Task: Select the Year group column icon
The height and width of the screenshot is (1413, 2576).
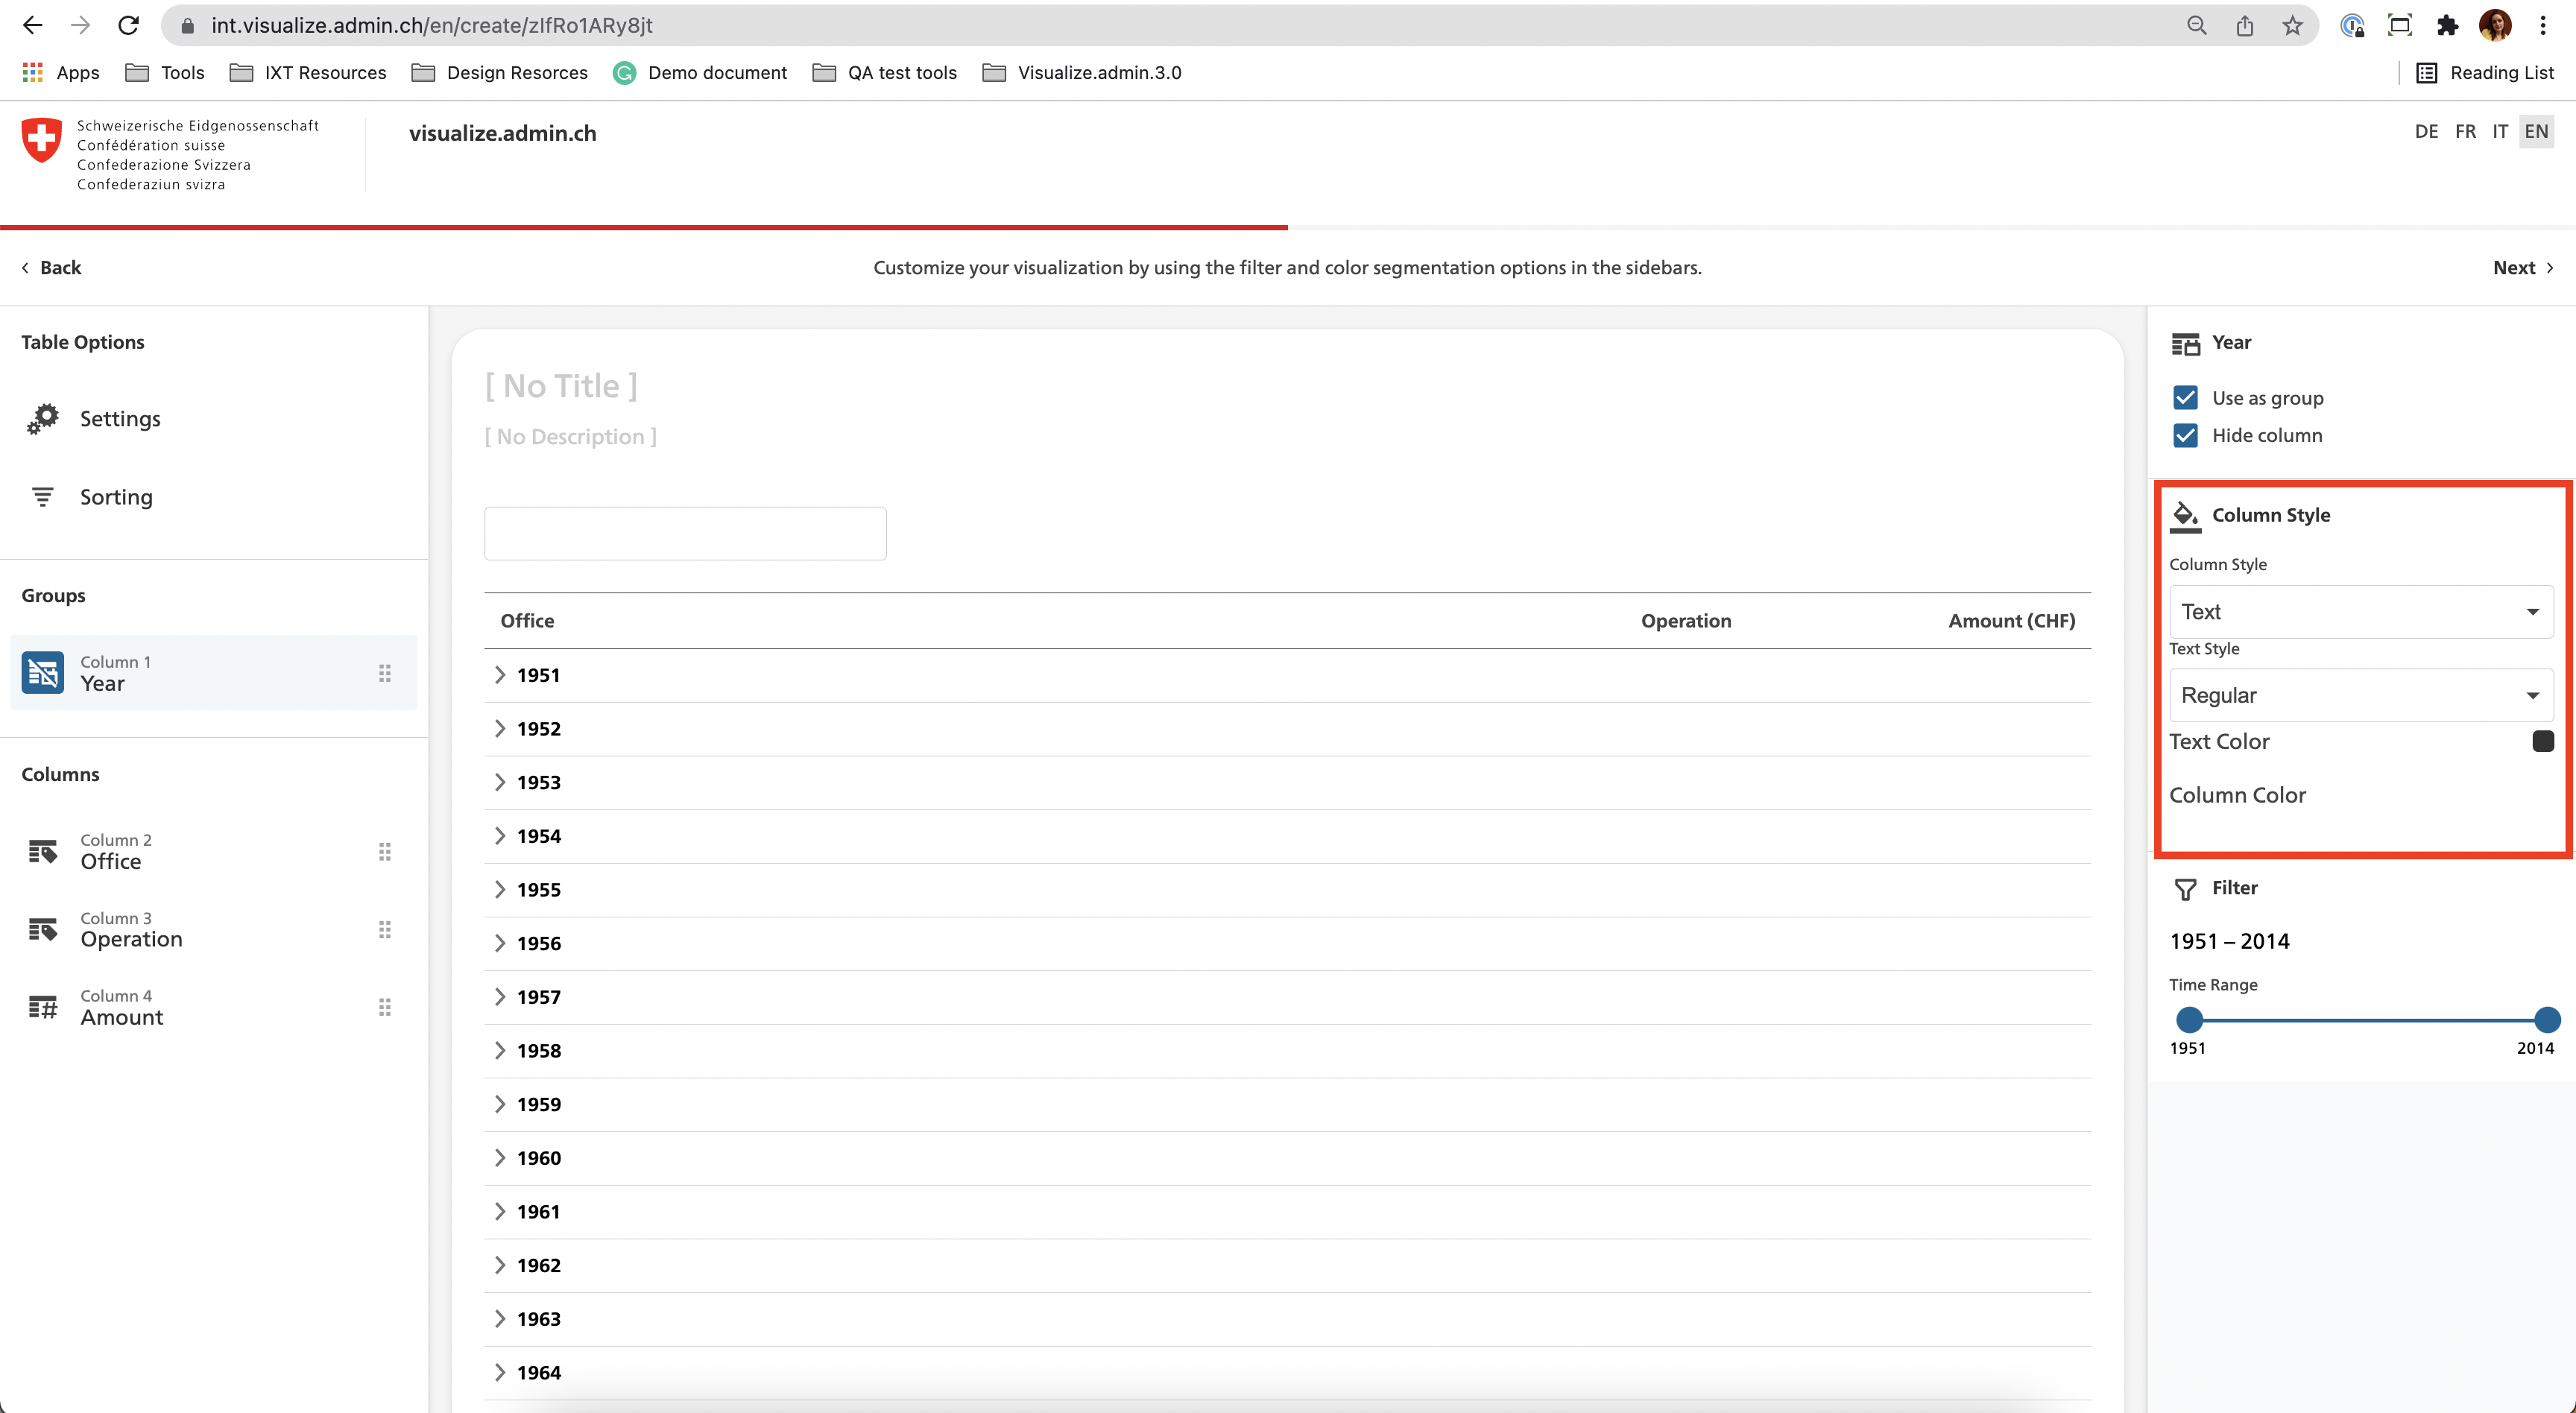Action: 43,673
